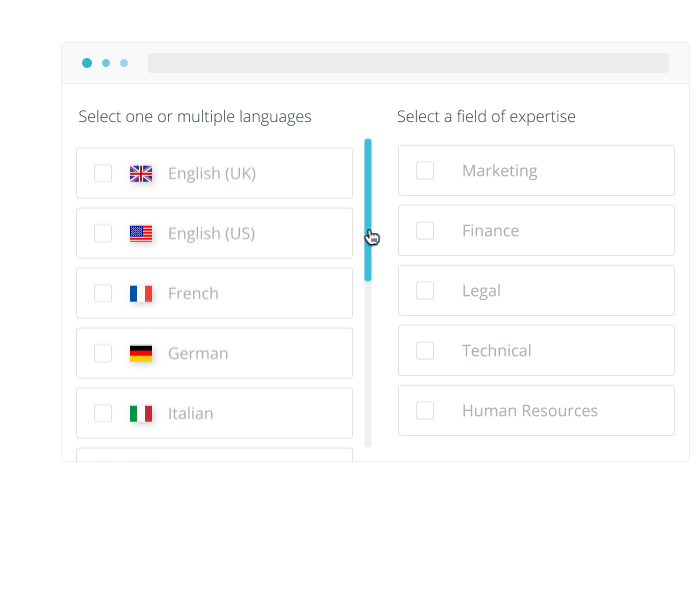
Task: Click the French flag icon
Action: (x=141, y=294)
